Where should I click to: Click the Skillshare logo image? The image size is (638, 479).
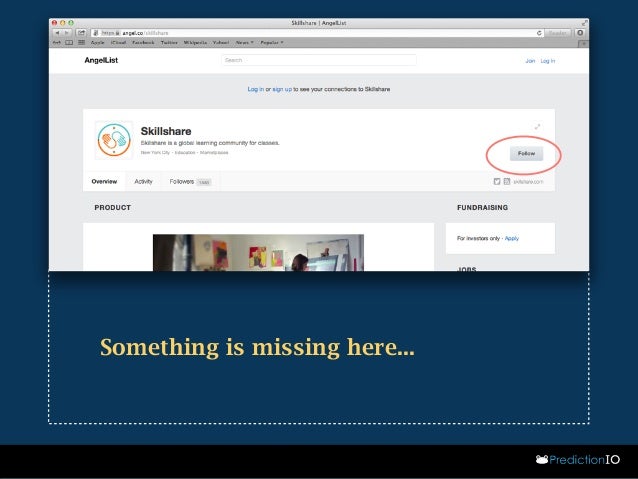[114, 140]
